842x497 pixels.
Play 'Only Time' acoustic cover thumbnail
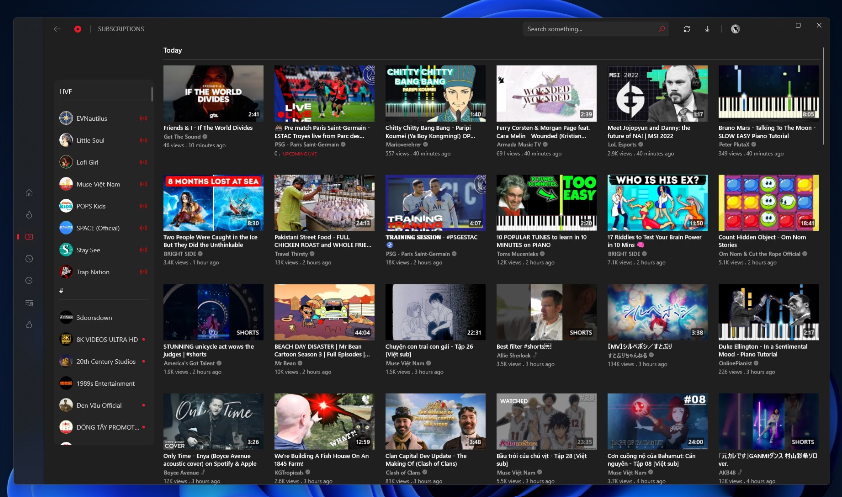pos(213,422)
